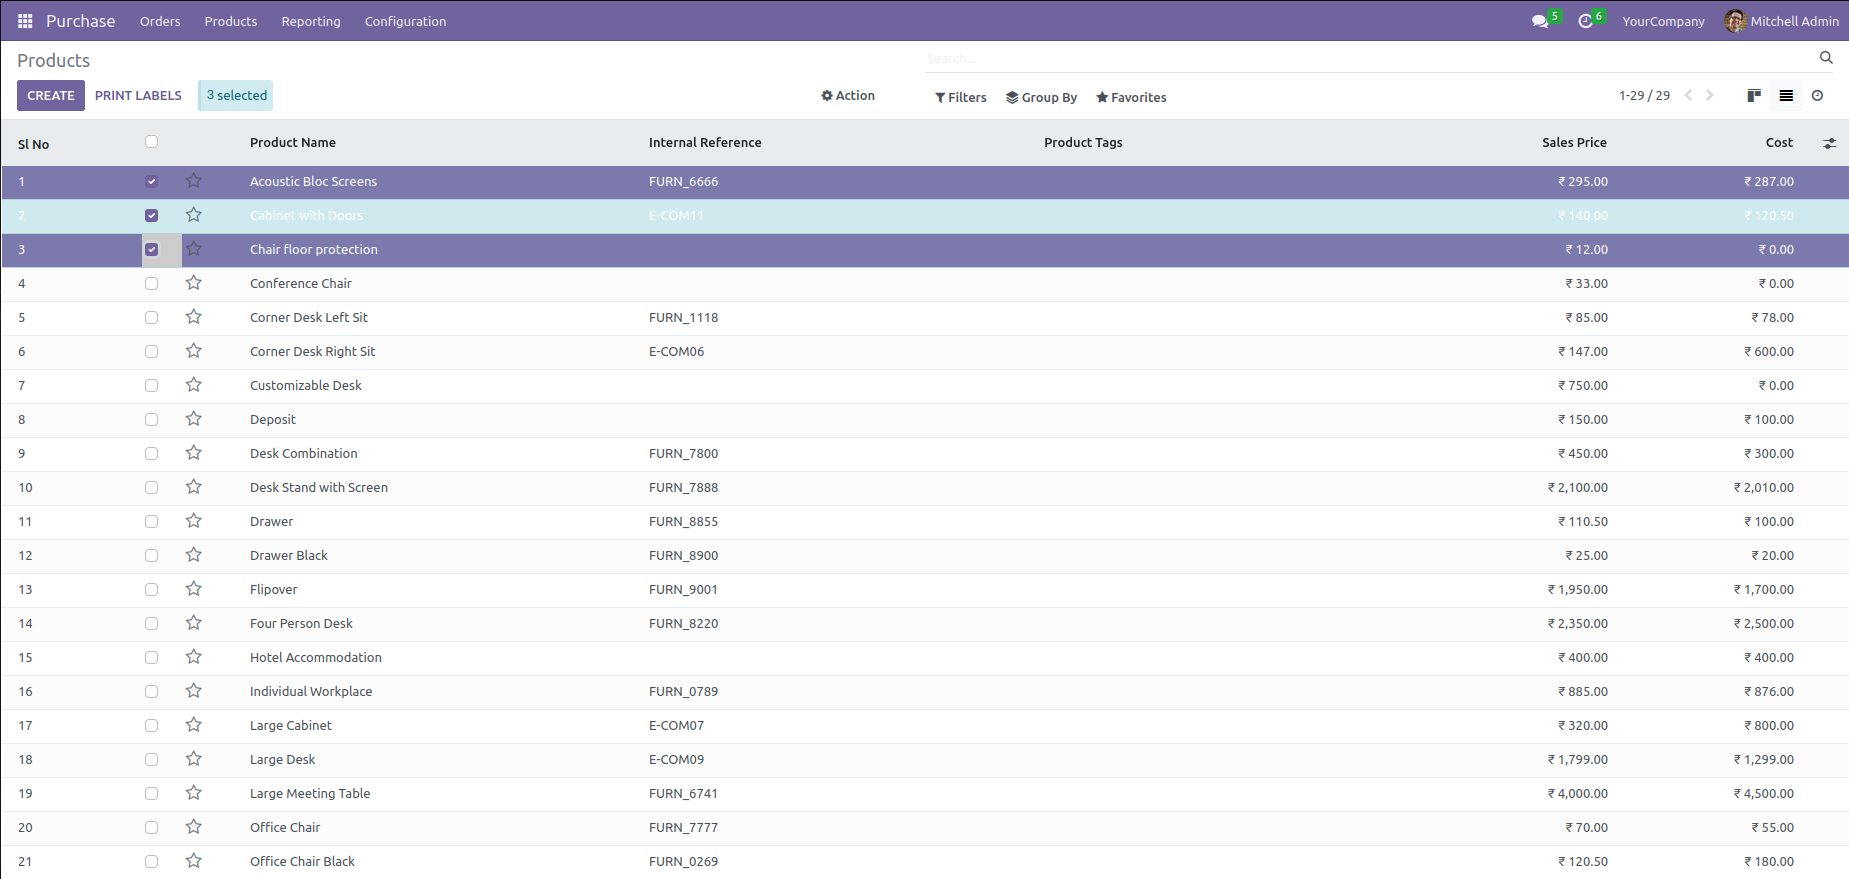Screen dimensions: 1849x879
Task: Click the FURN_9001 internal reference cell
Action: click(683, 590)
